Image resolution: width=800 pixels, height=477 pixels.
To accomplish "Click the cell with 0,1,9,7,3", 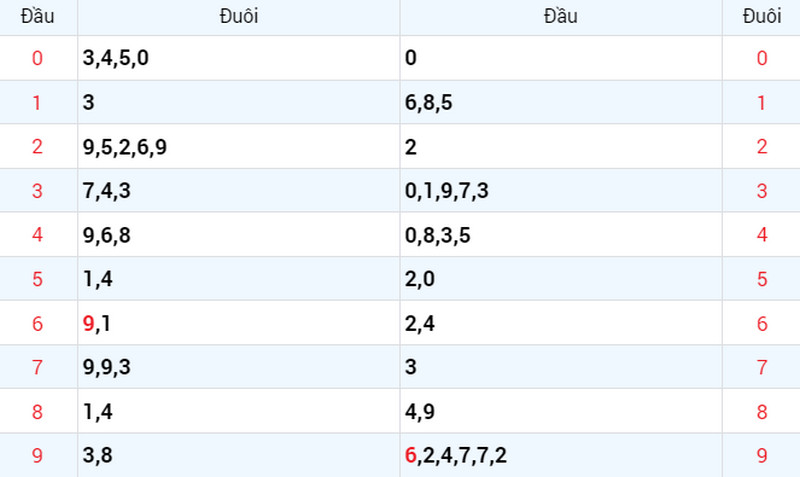I will pyautogui.click(x=561, y=191).
